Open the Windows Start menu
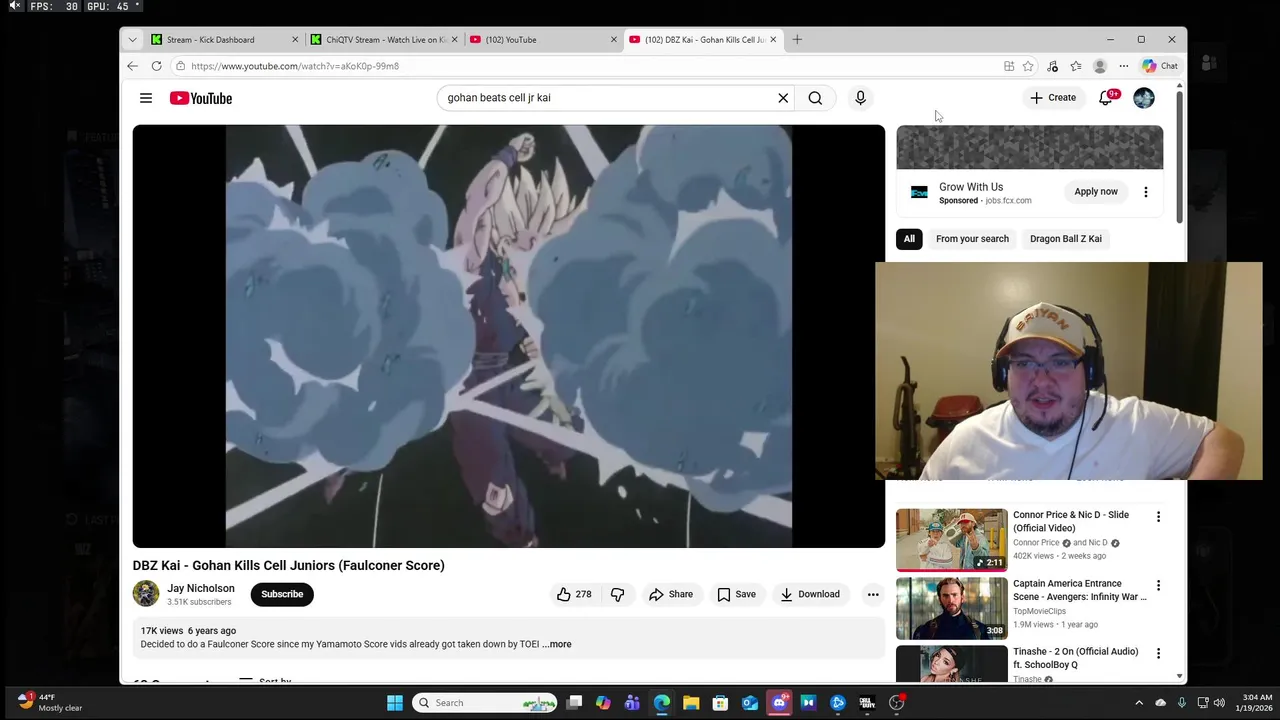 click(x=395, y=703)
